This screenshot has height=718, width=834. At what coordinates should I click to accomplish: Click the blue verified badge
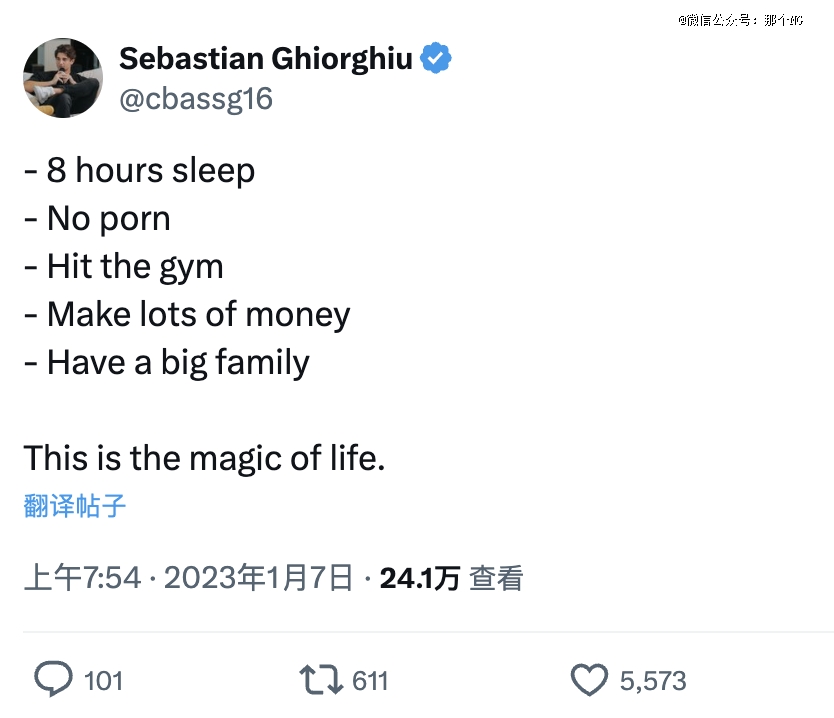tap(435, 59)
